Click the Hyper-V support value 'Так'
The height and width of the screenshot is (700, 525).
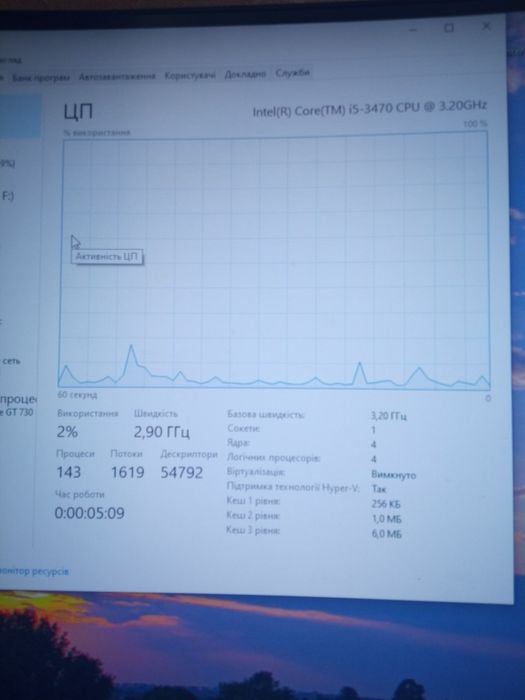[x=379, y=489]
